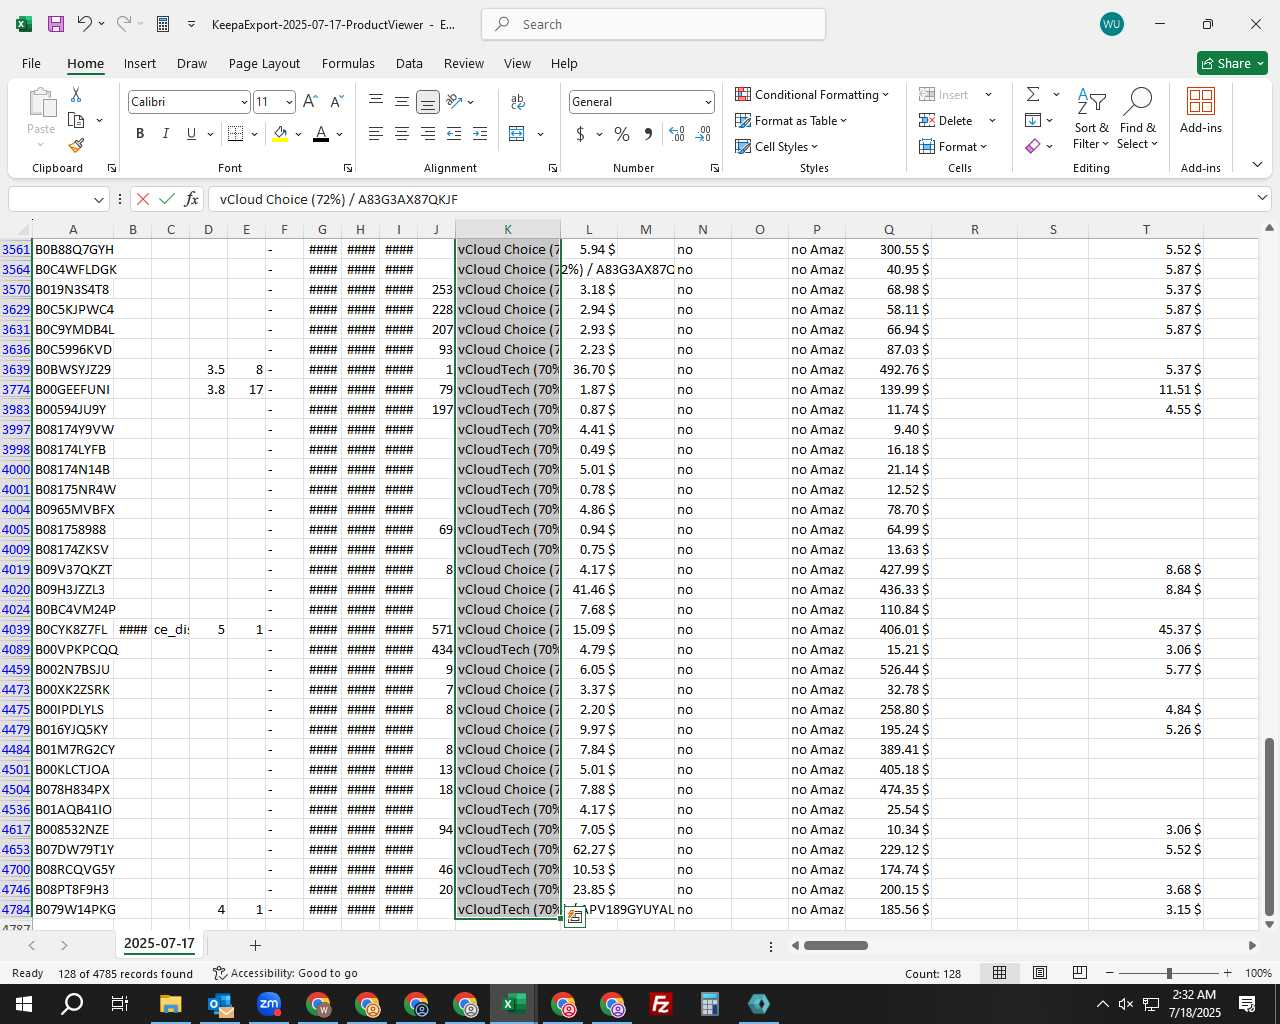The image size is (1280, 1024).
Task: Select the Normal view icon
Action: pos(999,973)
